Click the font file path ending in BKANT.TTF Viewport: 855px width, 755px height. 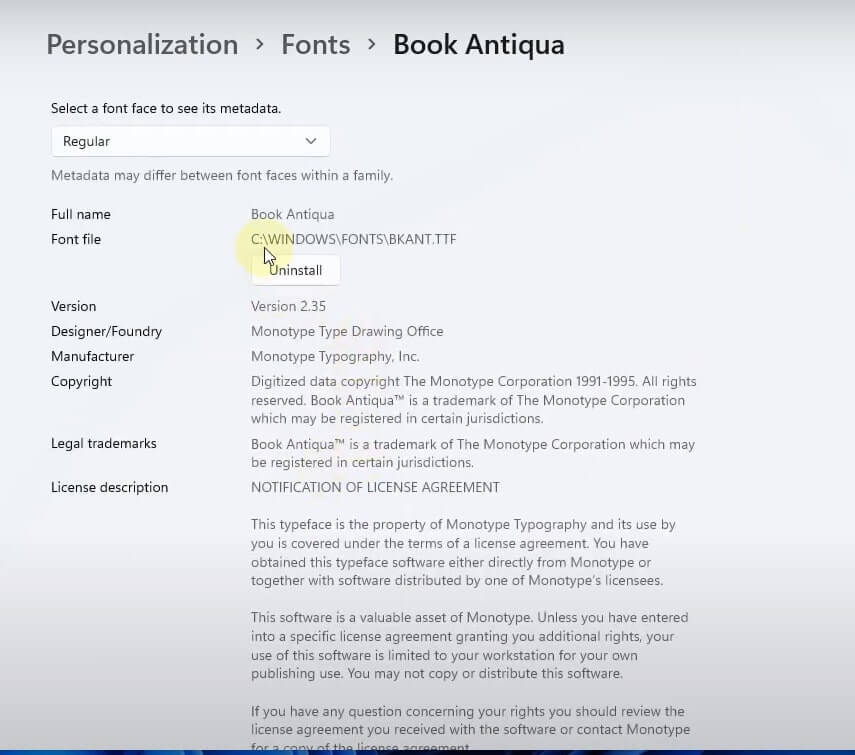coord(353,239)
